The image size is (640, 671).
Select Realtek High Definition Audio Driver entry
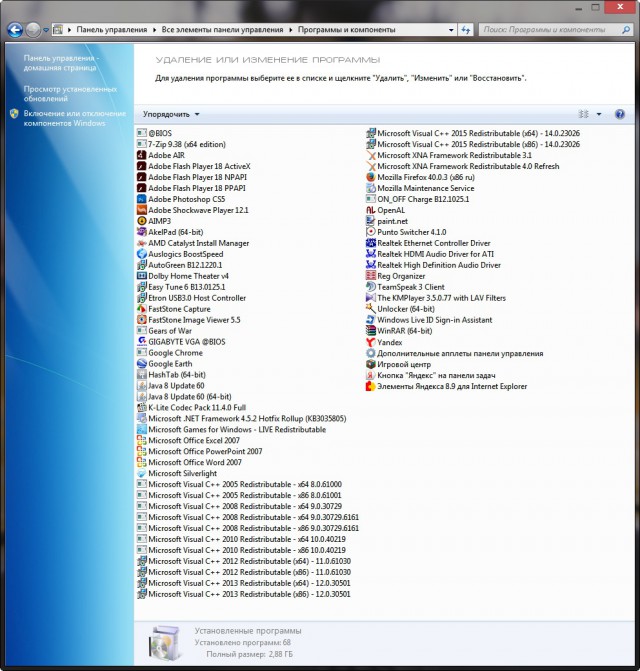433,265
